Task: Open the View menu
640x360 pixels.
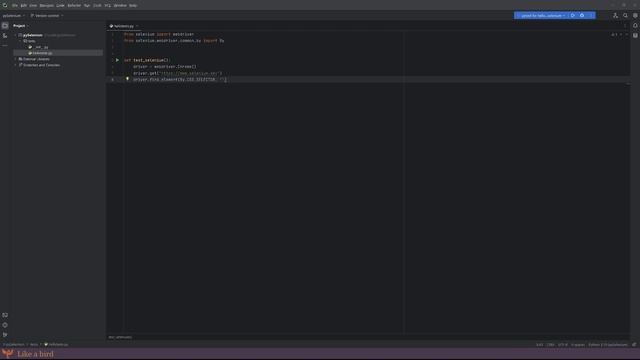Action: point(33,5)
